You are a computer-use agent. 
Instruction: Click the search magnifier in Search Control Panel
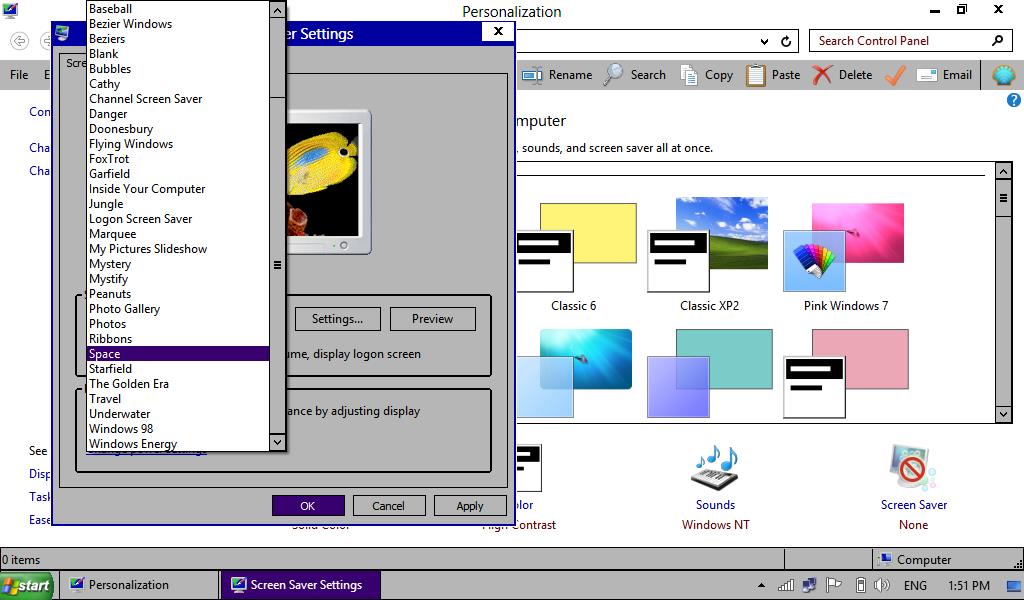997,40
